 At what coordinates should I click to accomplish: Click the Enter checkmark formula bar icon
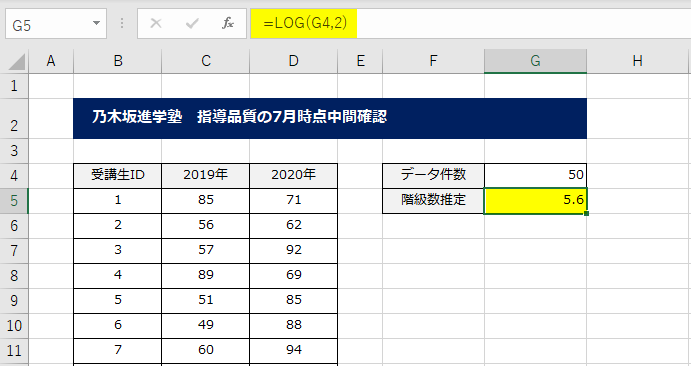192,23
